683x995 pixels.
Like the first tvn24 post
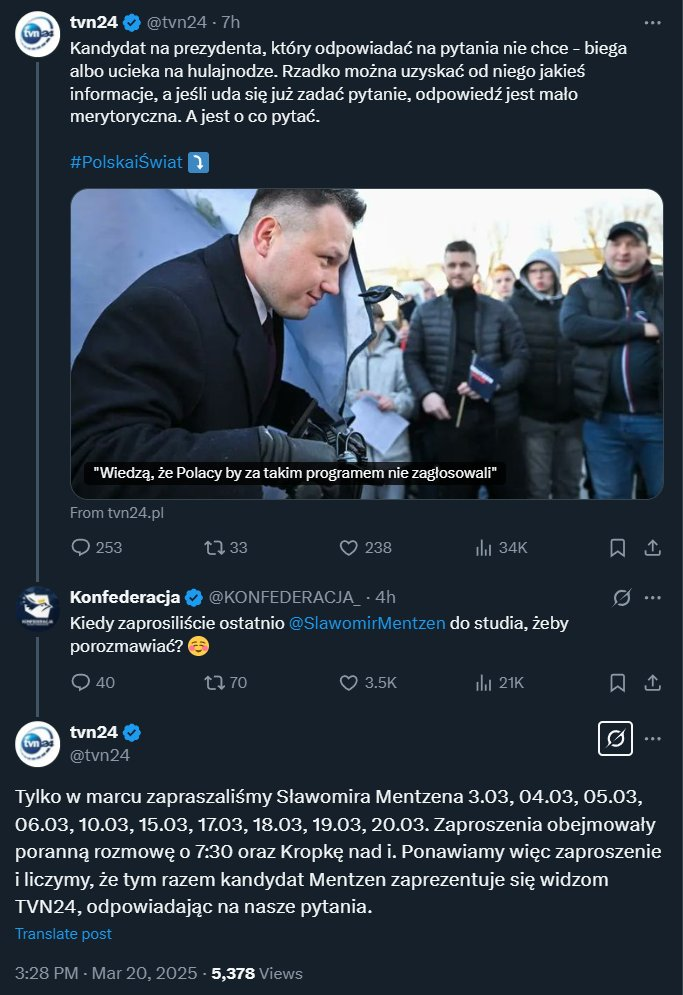point(349,547)
